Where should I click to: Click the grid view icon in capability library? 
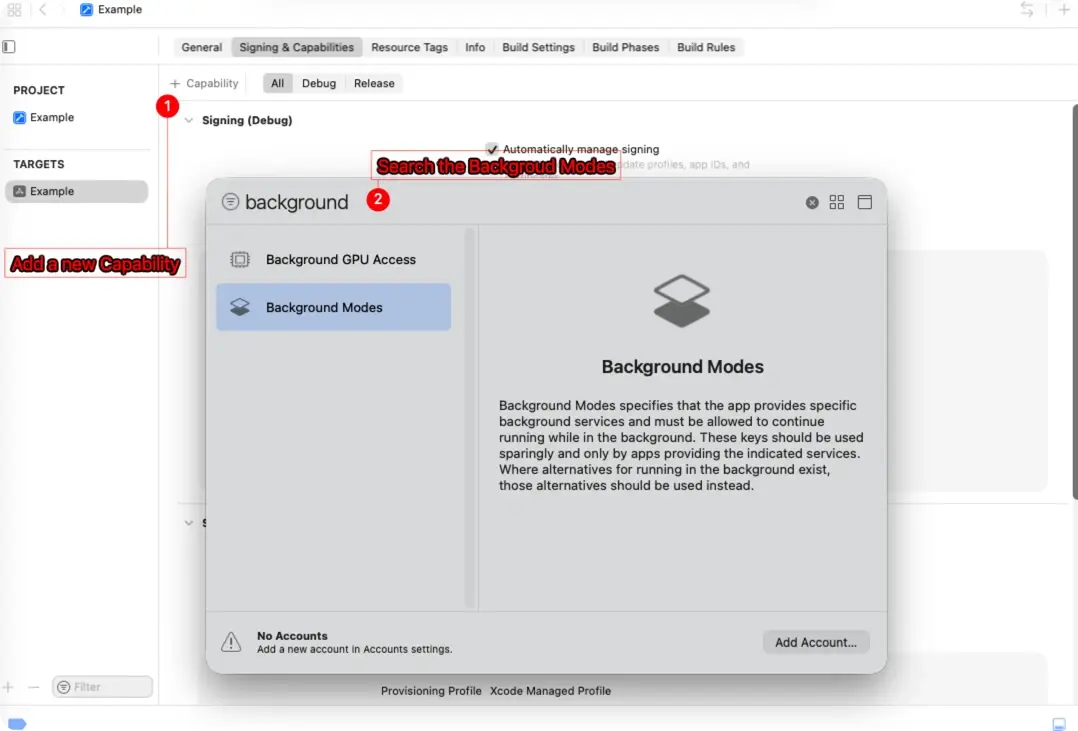pyautogui.click(x=837, y=202)
